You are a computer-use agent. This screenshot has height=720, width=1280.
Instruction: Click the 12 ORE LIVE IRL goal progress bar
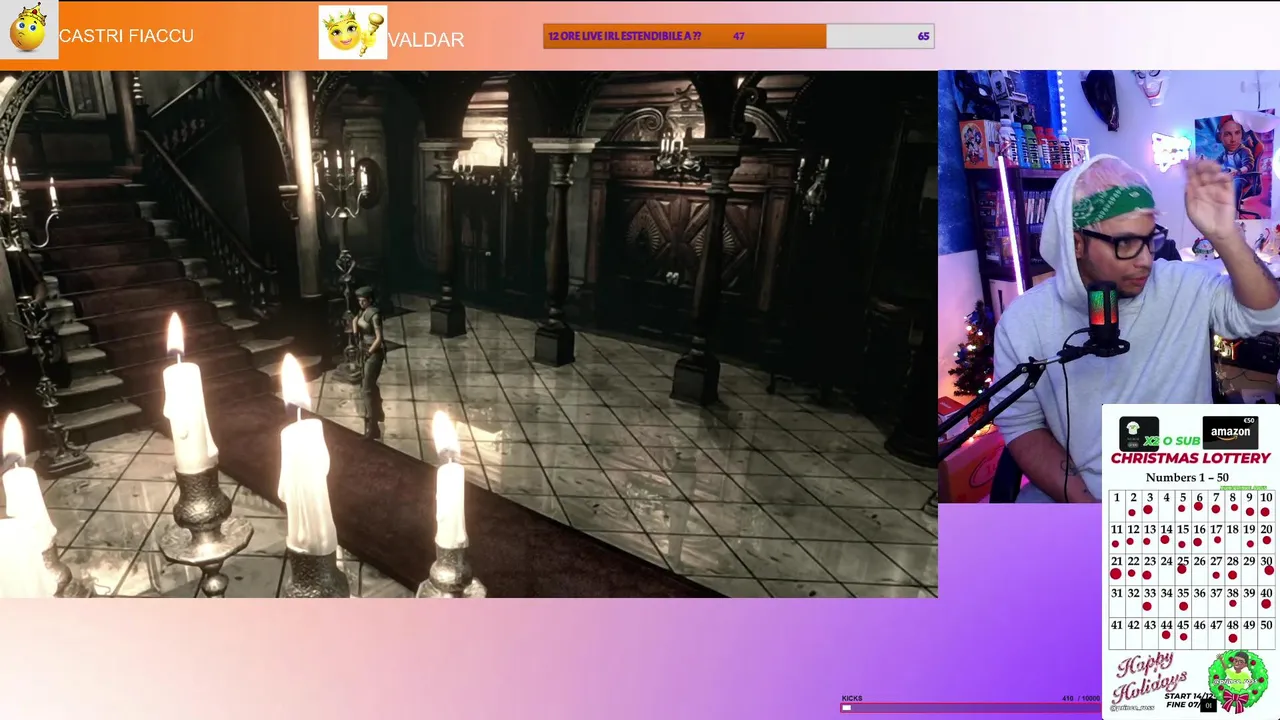738,36
